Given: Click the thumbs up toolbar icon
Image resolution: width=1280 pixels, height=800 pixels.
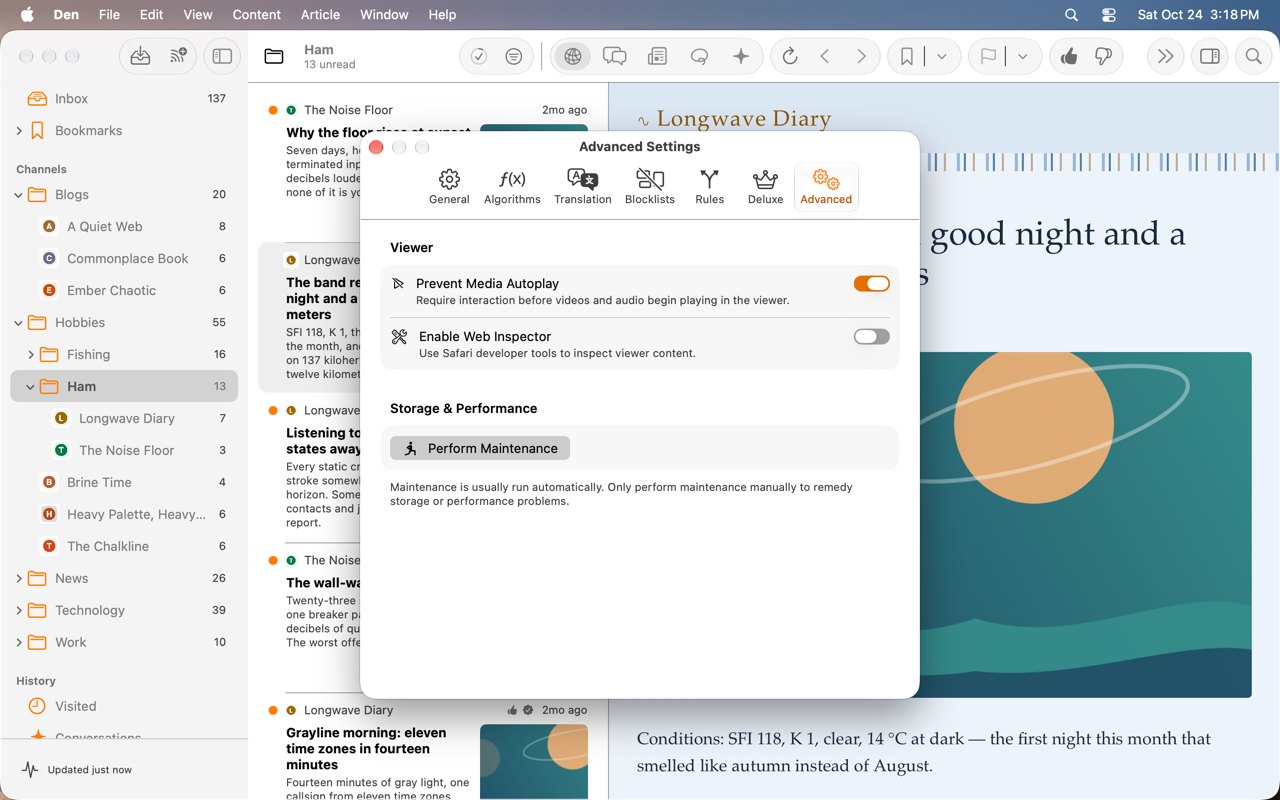Looking at the screenshot, I should (x=1069, y=57).
